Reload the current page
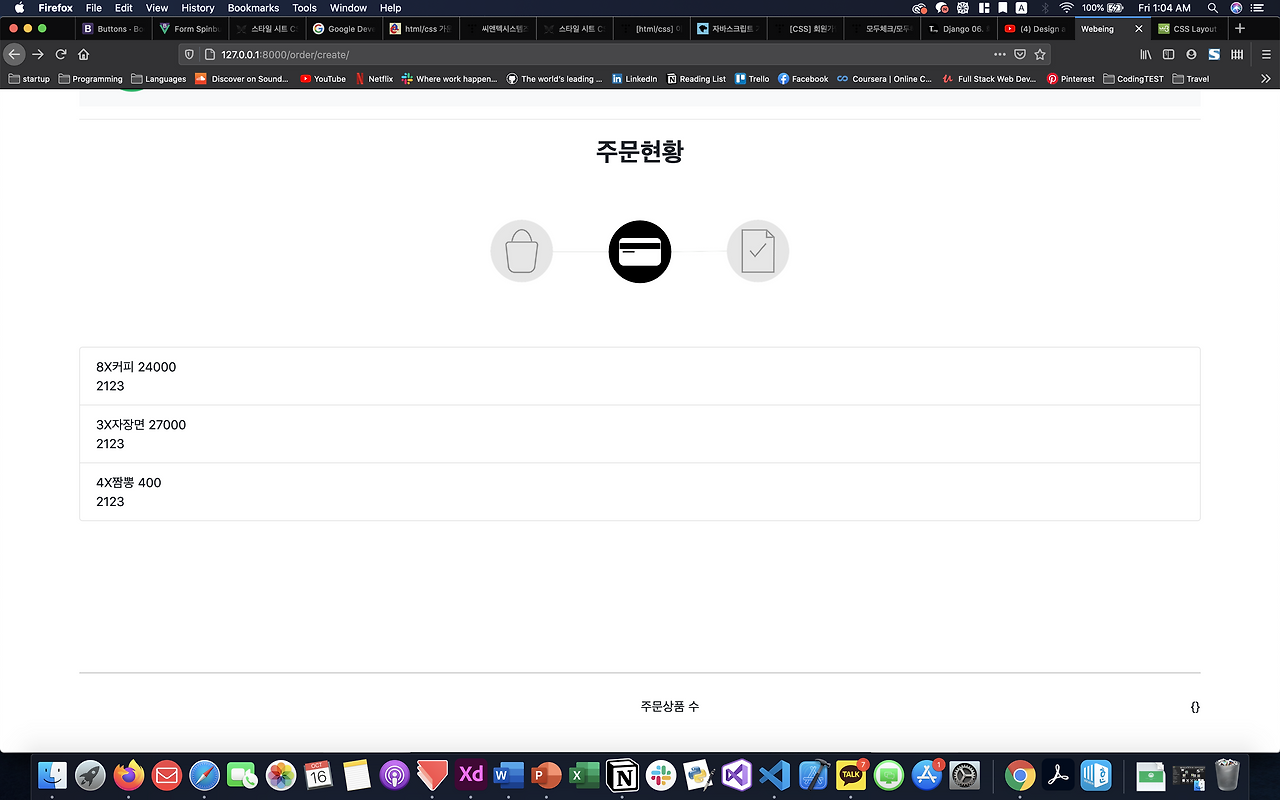The height and width of the screenshot is (800, 1280). tap(62, 55)
